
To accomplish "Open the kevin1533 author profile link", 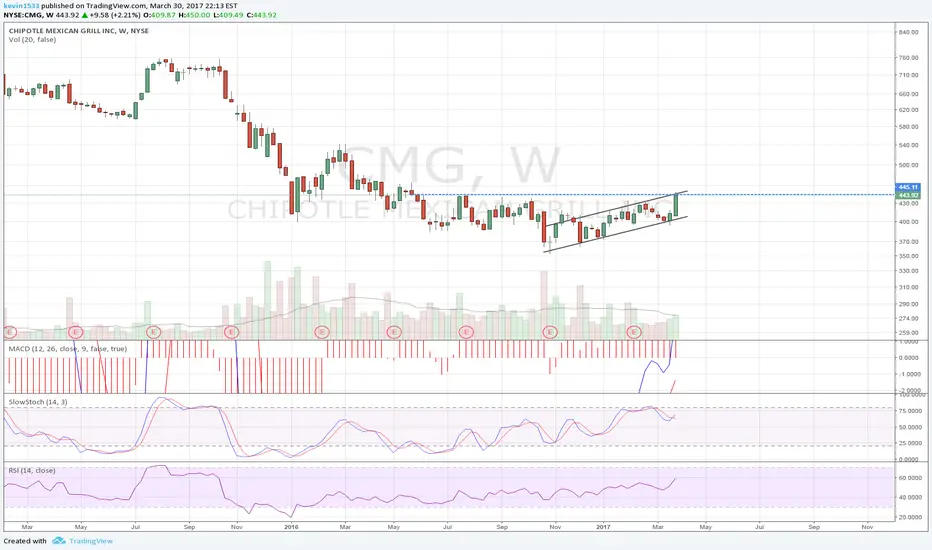I will (21, 6).
